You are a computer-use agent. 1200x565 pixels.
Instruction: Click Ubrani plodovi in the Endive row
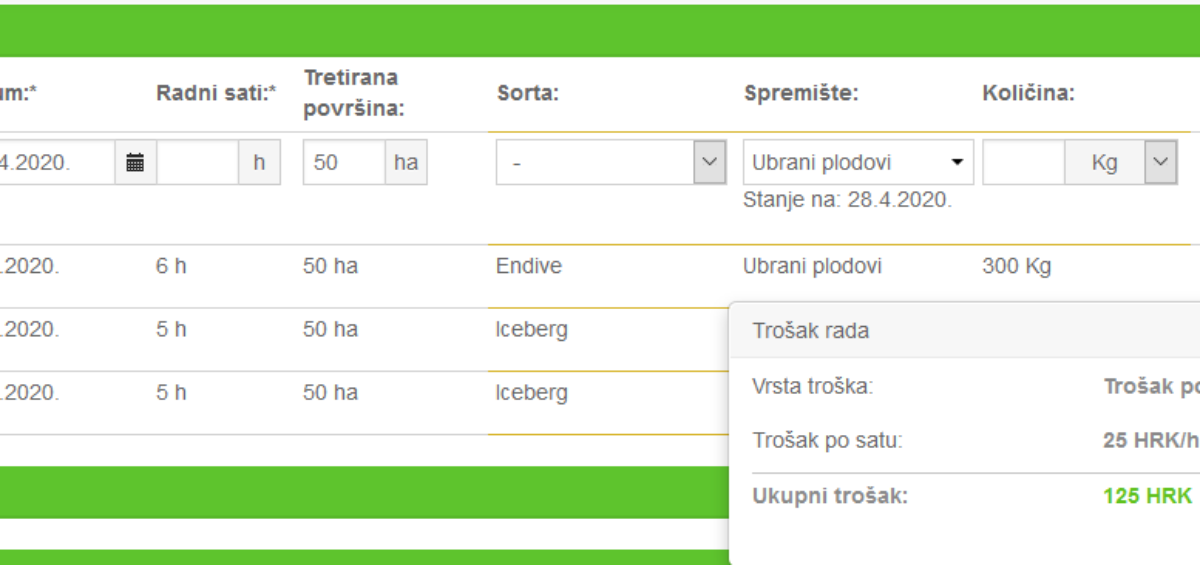point(813,267)
